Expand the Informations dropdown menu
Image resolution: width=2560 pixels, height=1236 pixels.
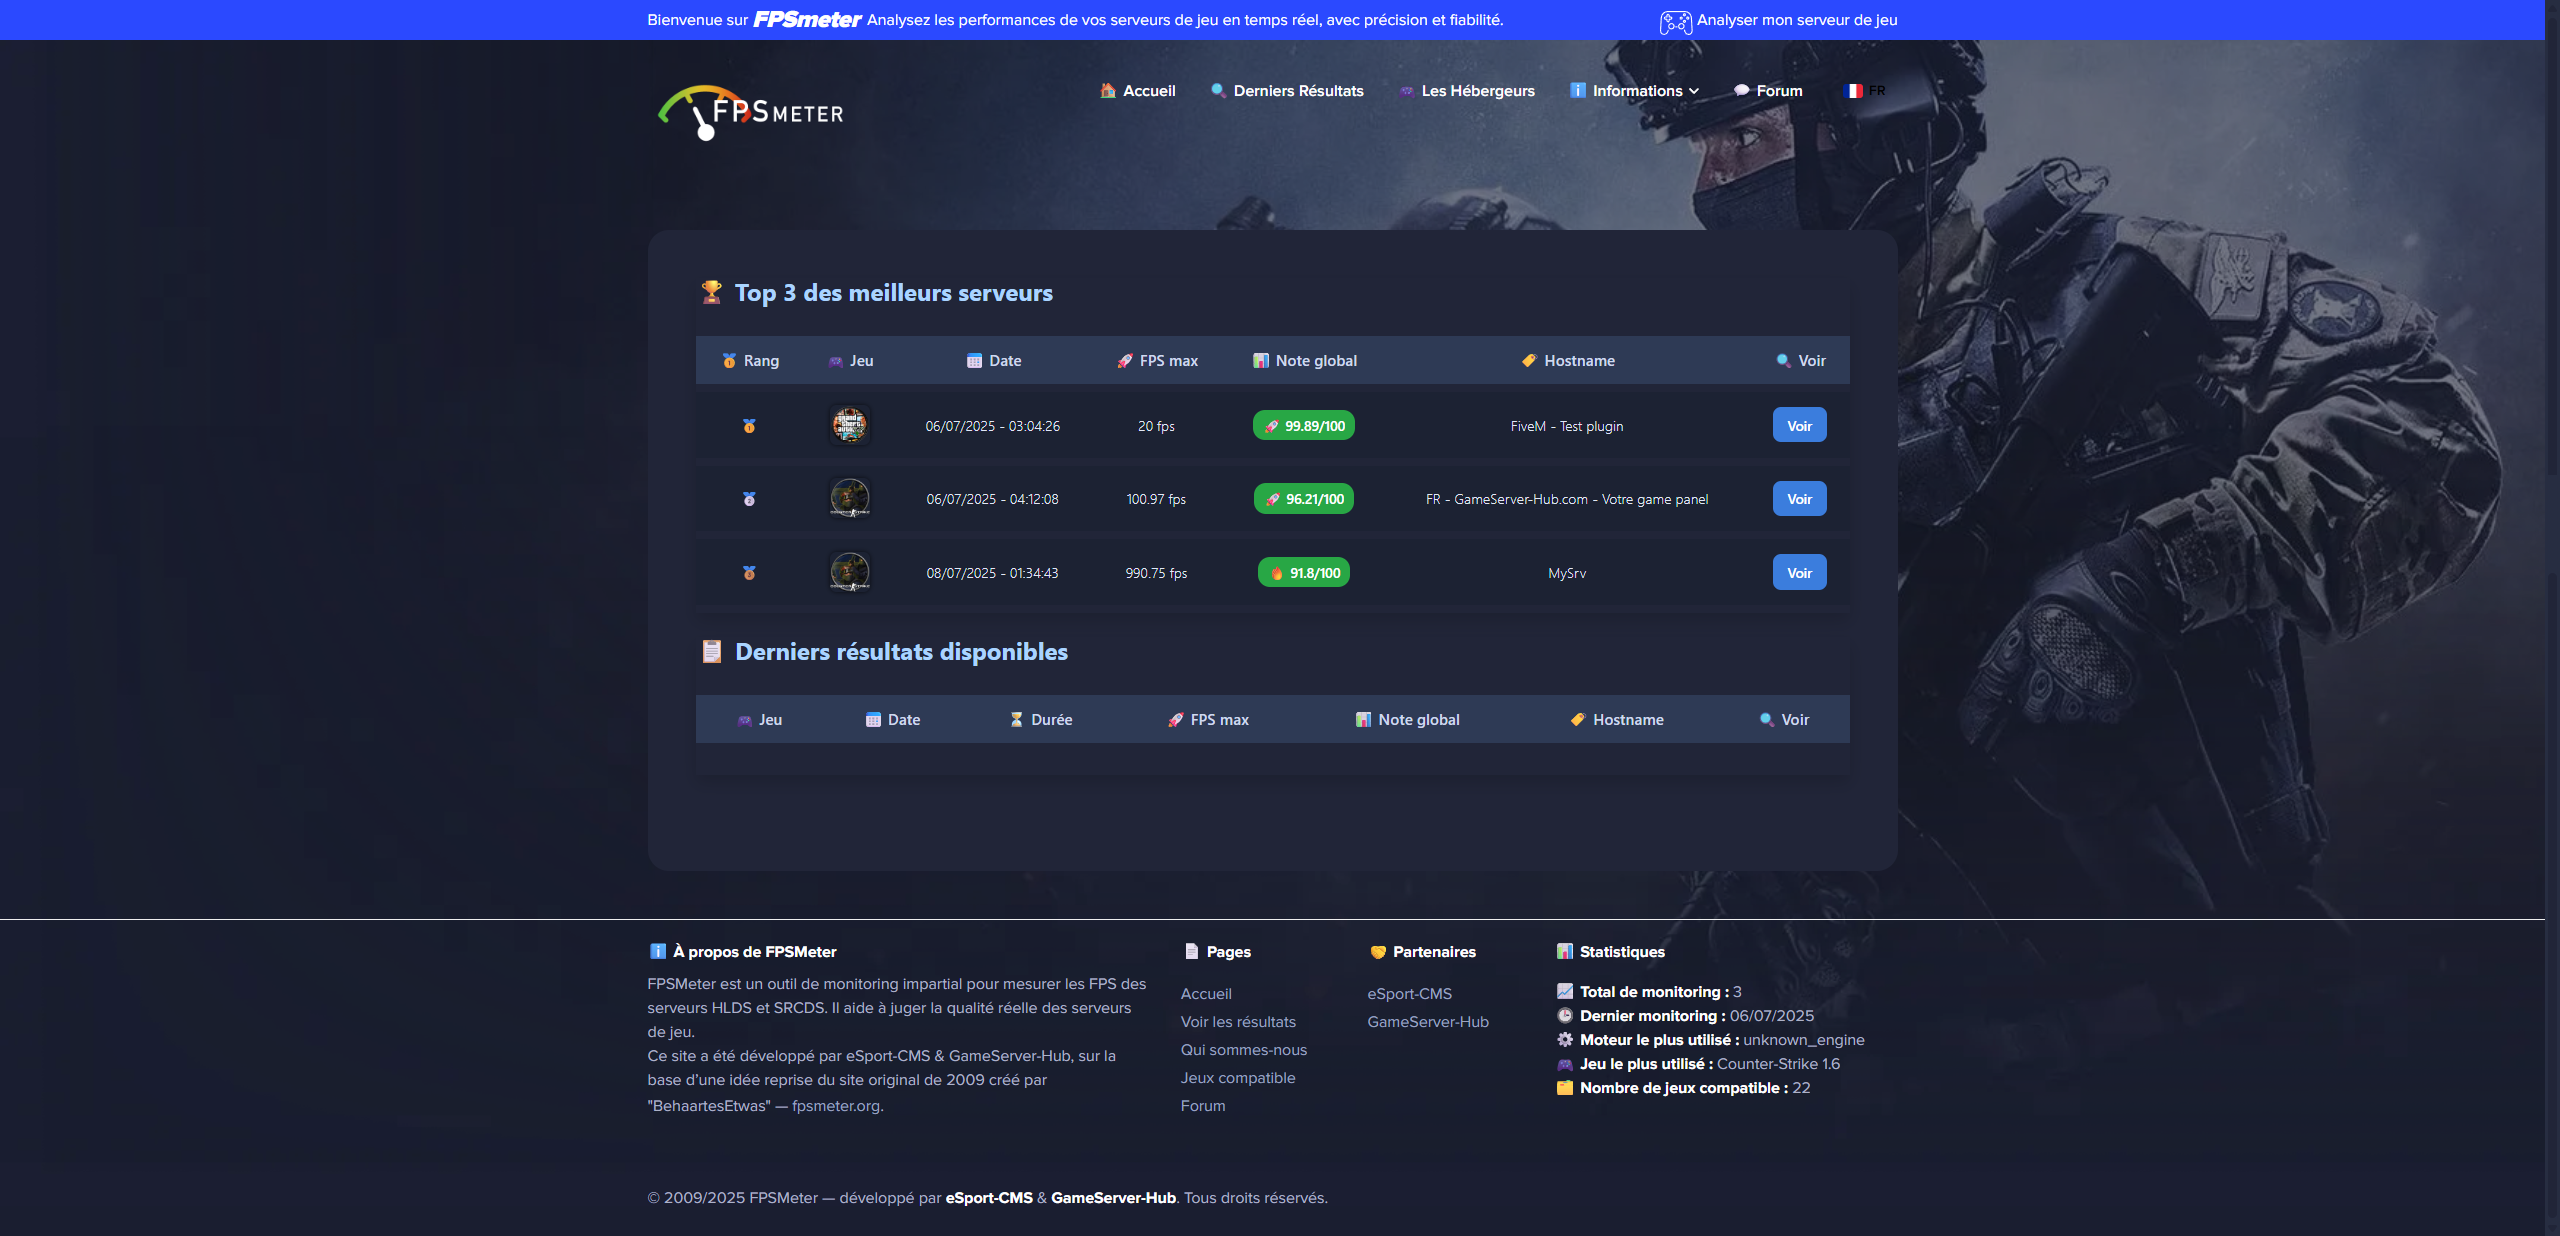1636,91
